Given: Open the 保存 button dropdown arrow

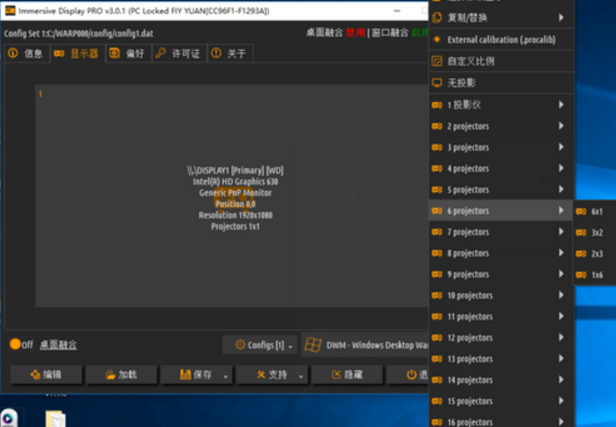Looking at the screenshot, I should tap(226, 376).
